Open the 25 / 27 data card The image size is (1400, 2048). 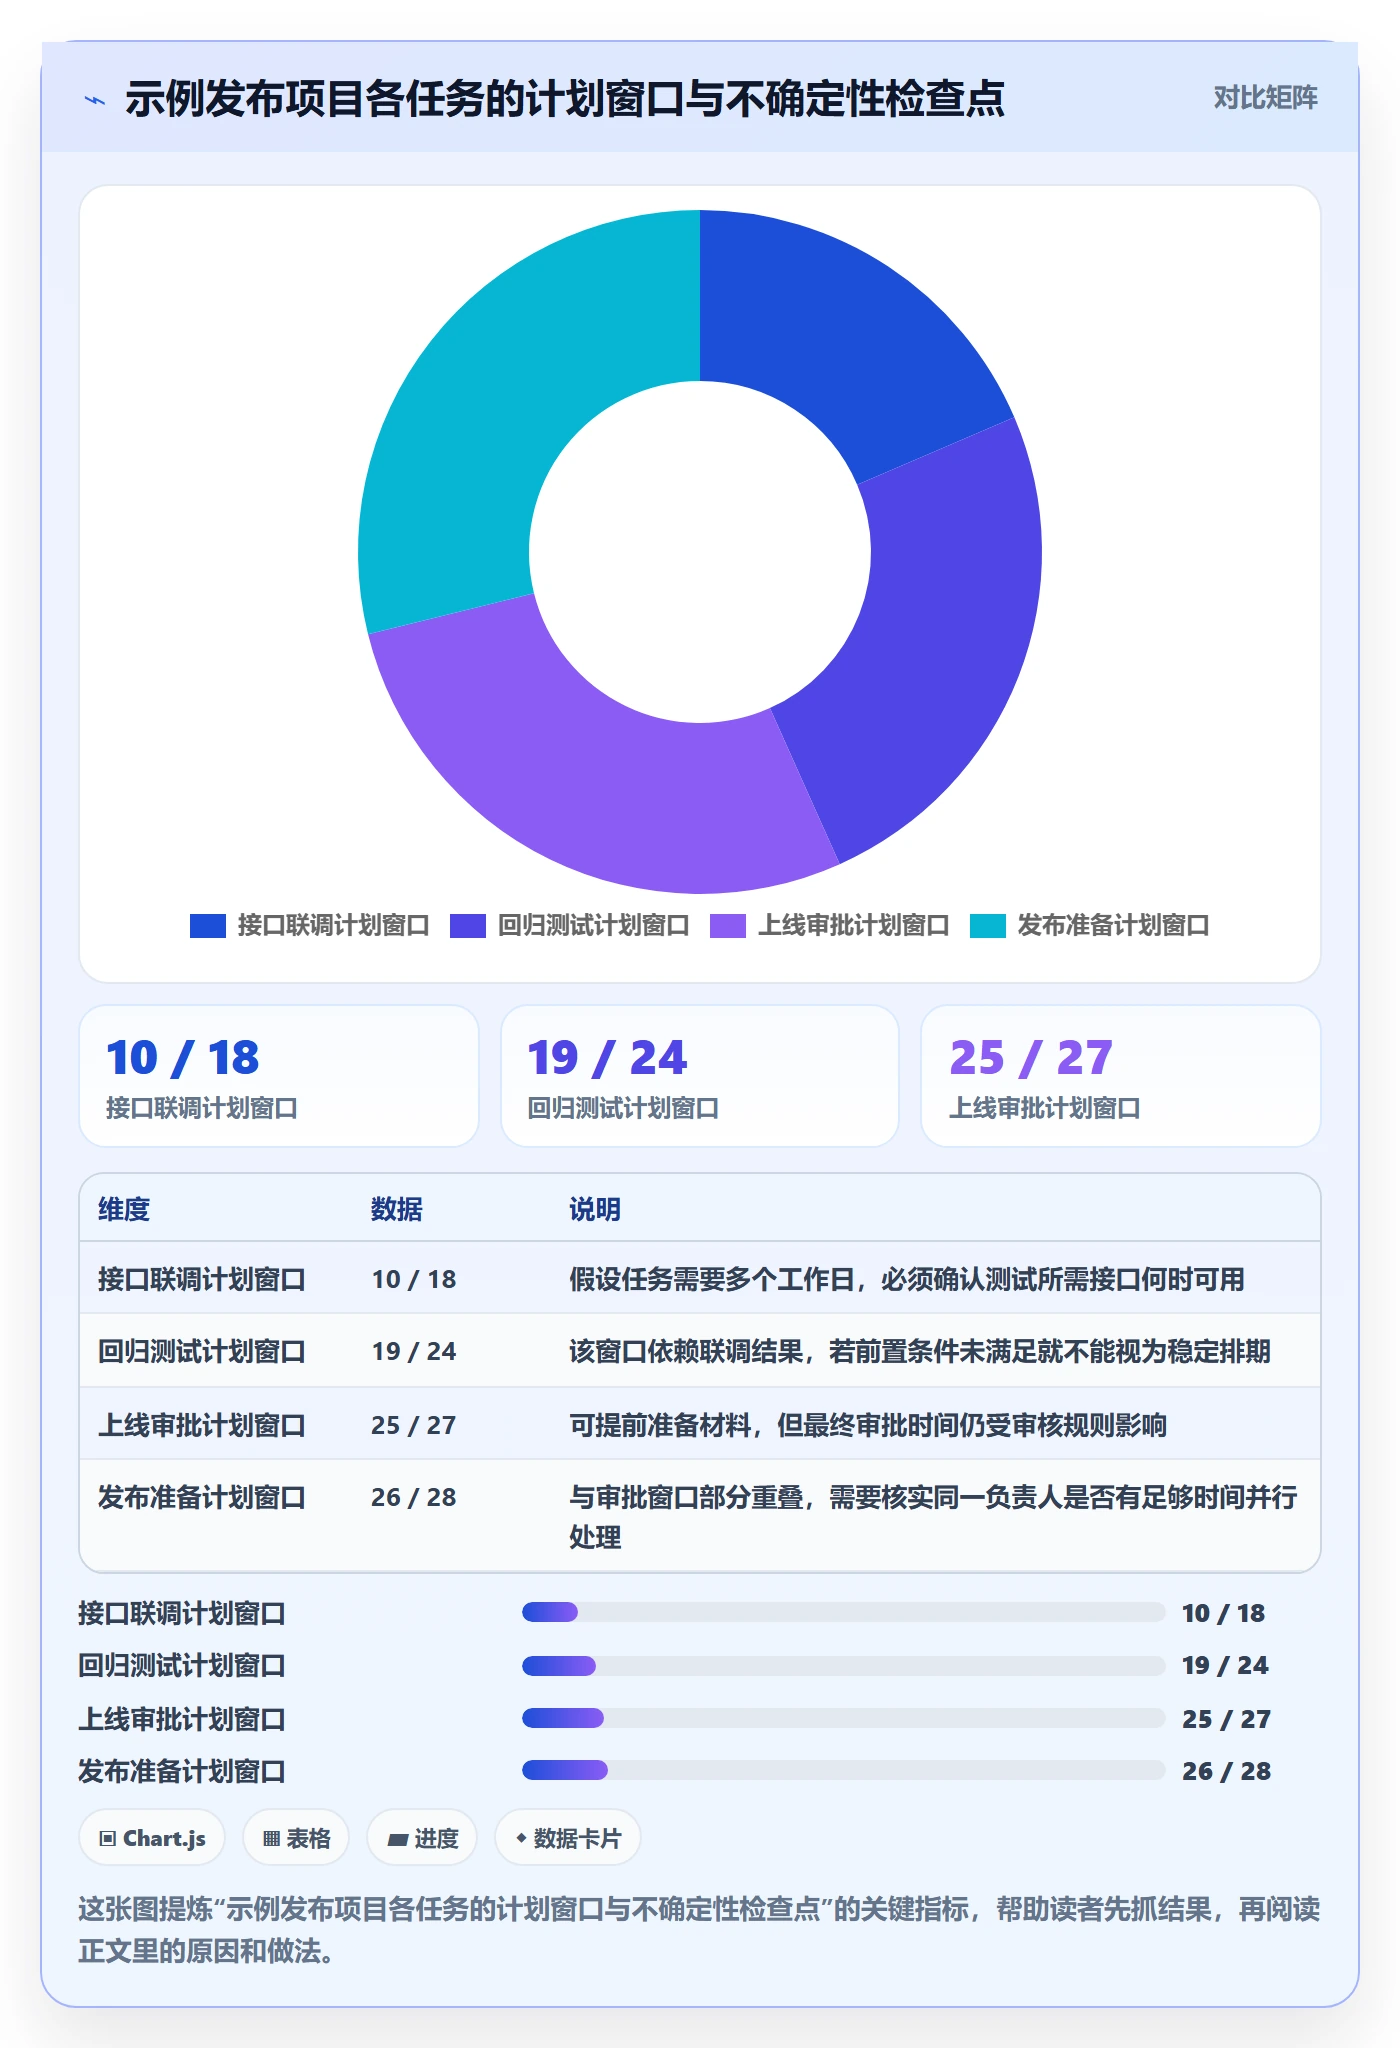pyautogui.click(x=1121, y=1076)
